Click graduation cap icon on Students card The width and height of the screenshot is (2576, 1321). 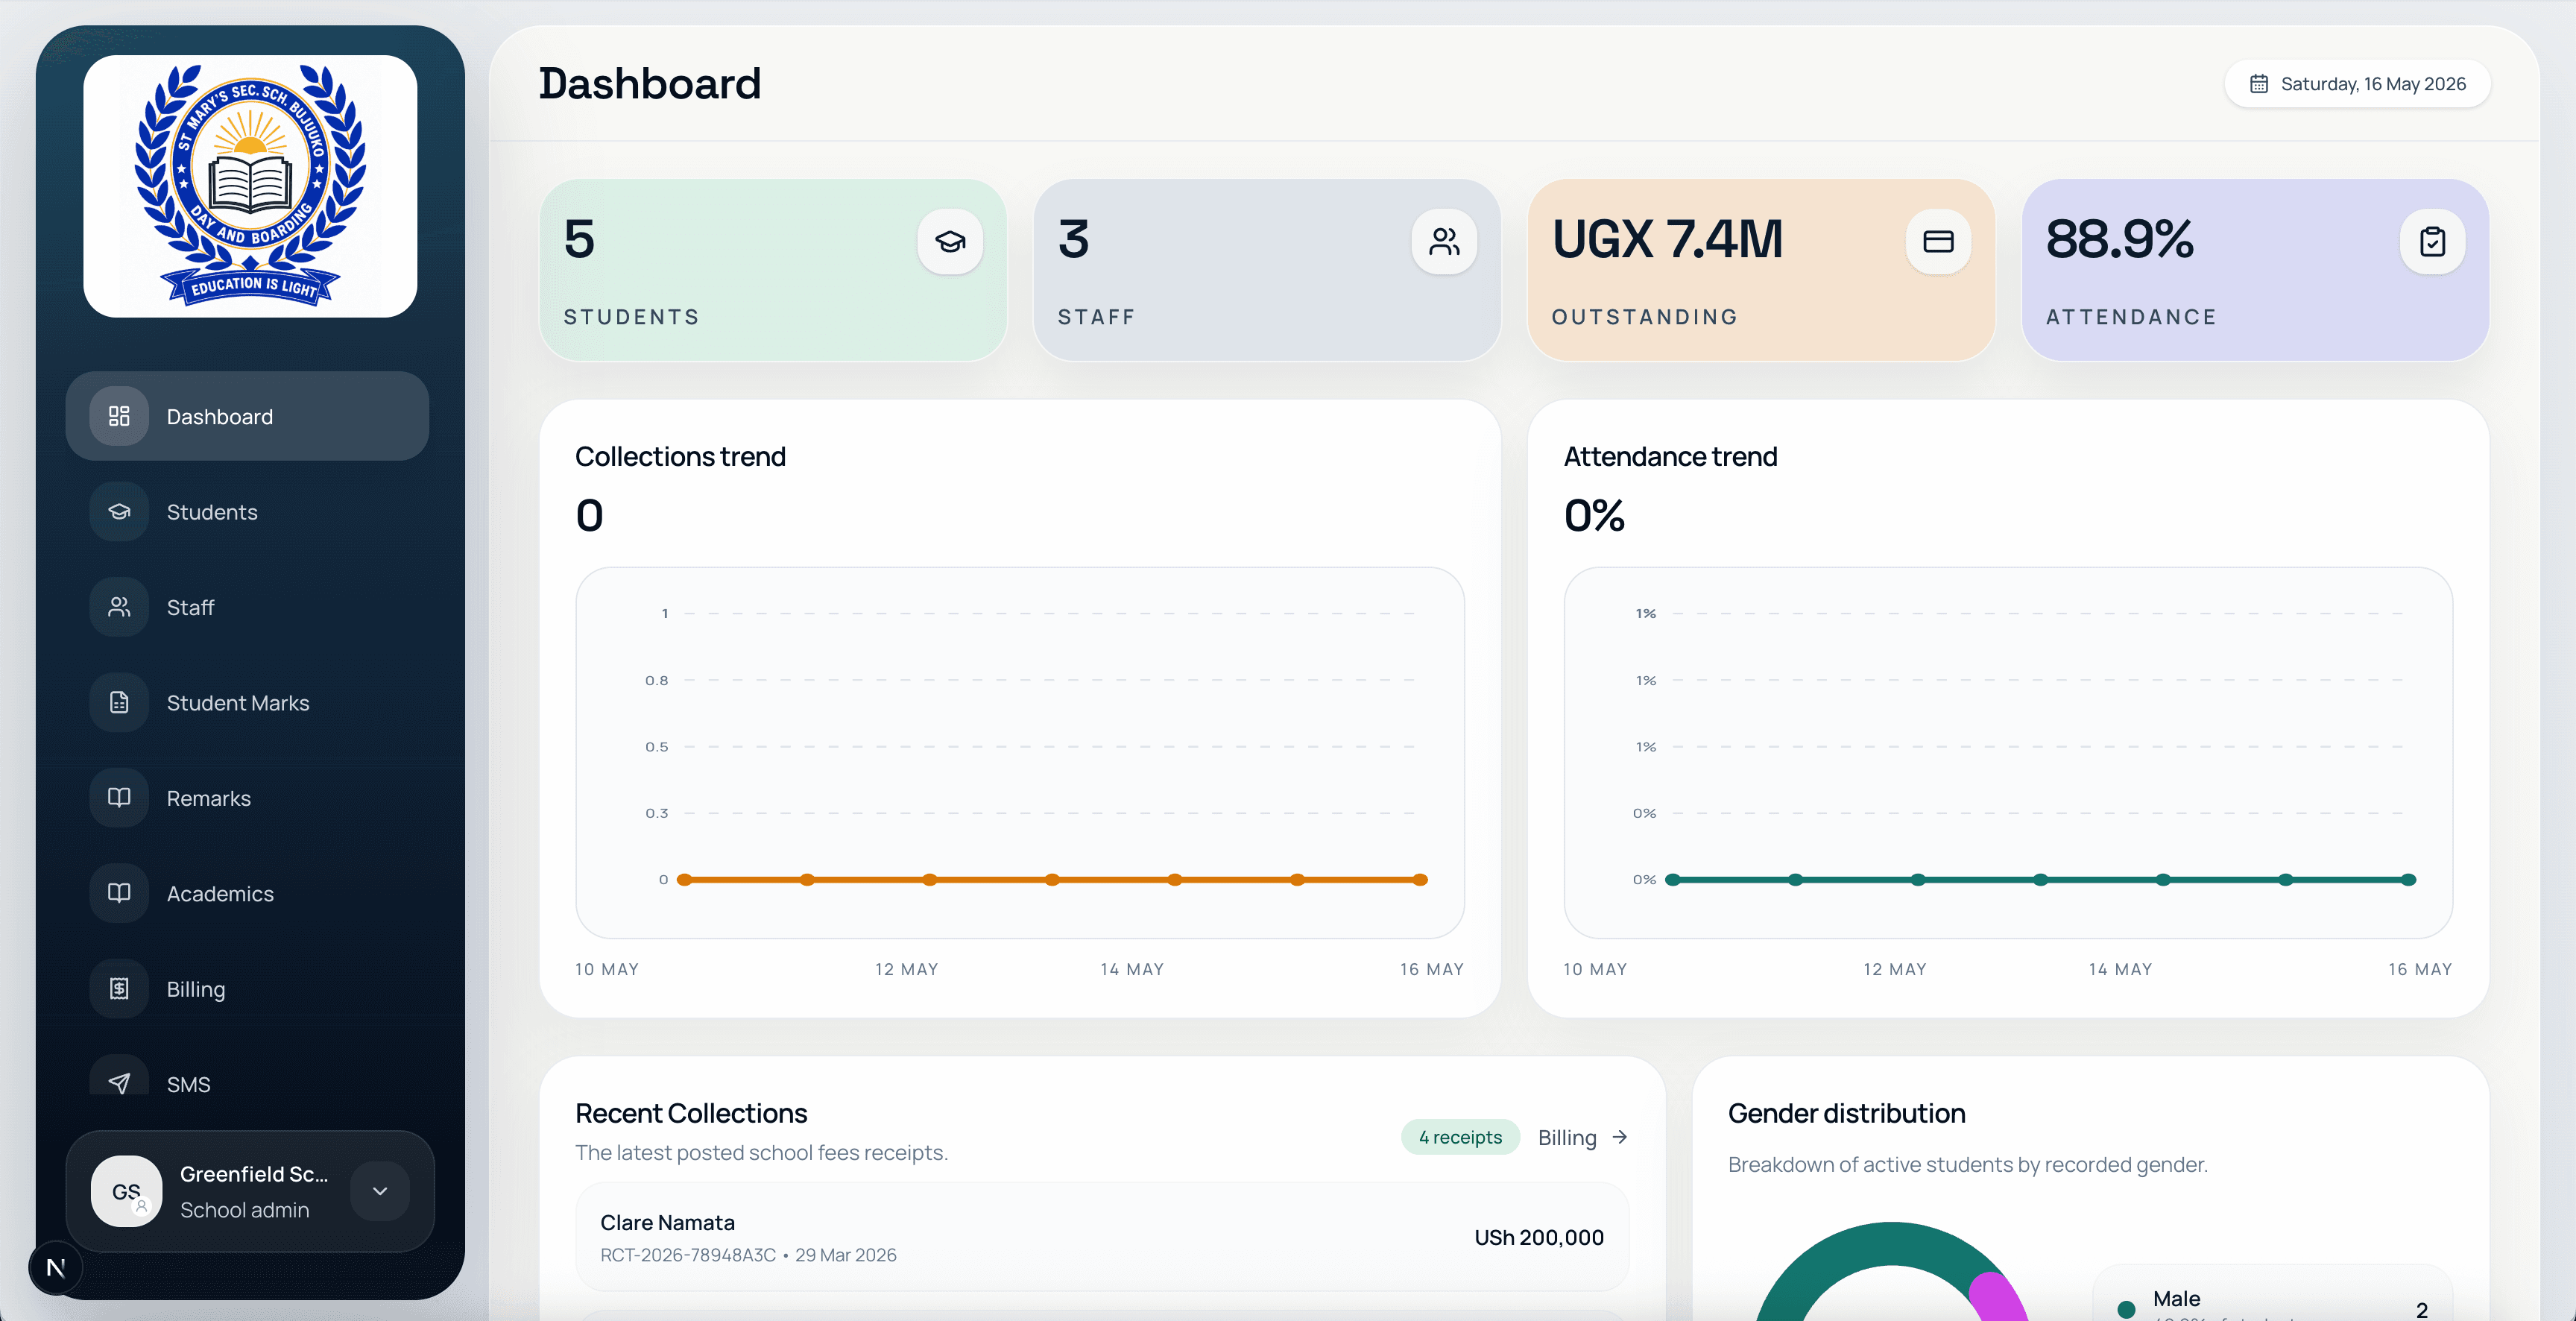pyautogui.click(x=950, y=241)
